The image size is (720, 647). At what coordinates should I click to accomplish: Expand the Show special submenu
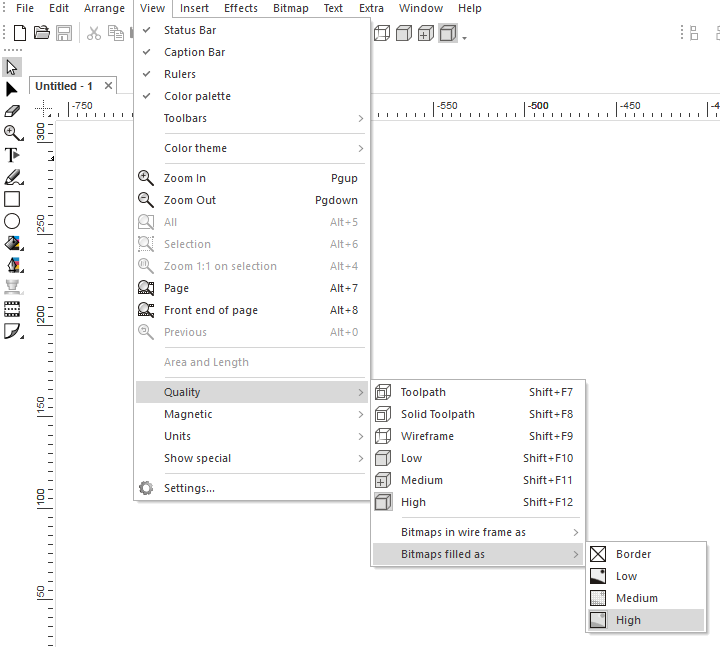(x=252, y=458)
